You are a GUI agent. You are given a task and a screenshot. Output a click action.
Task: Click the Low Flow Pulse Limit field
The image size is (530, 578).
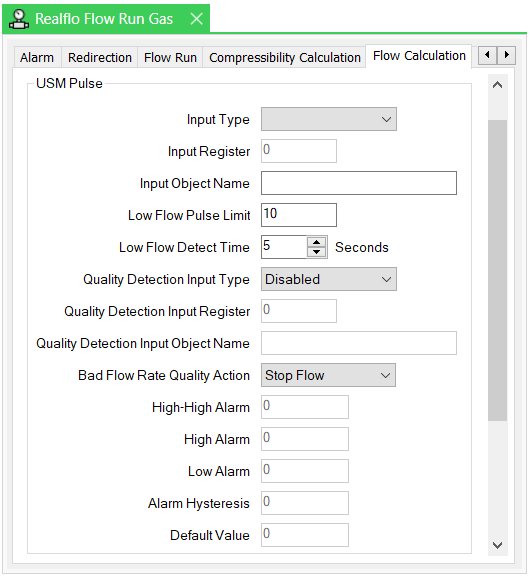click(299, 215)
